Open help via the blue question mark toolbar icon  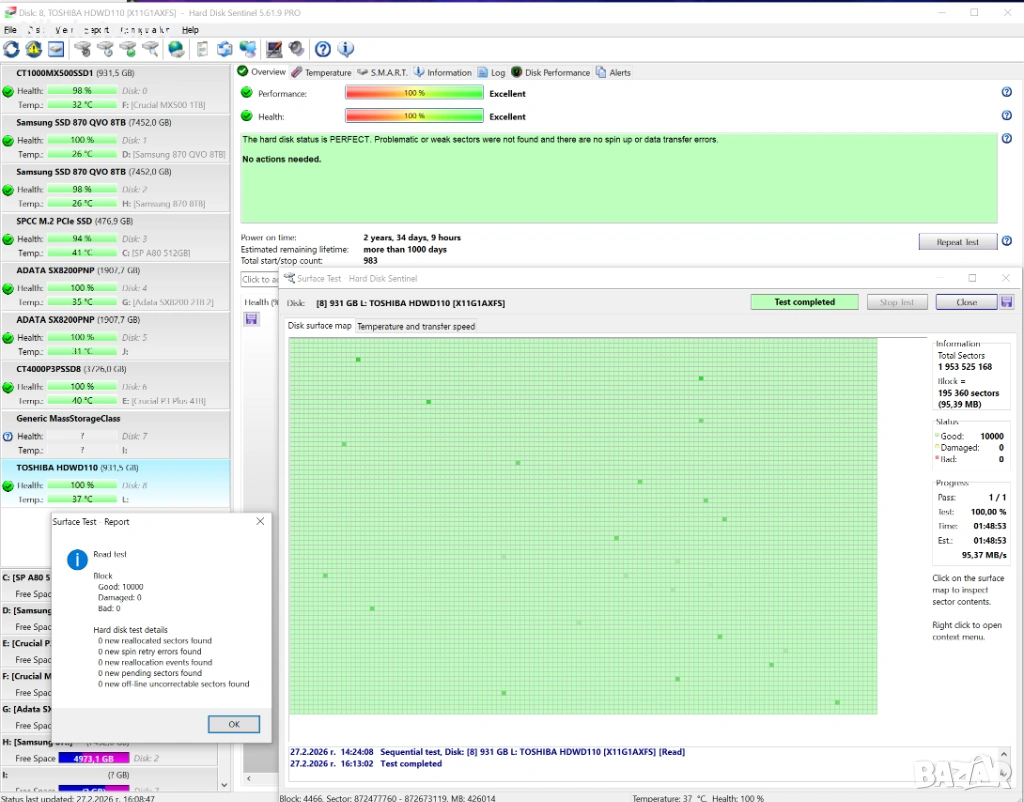click(x=323, y=49)
